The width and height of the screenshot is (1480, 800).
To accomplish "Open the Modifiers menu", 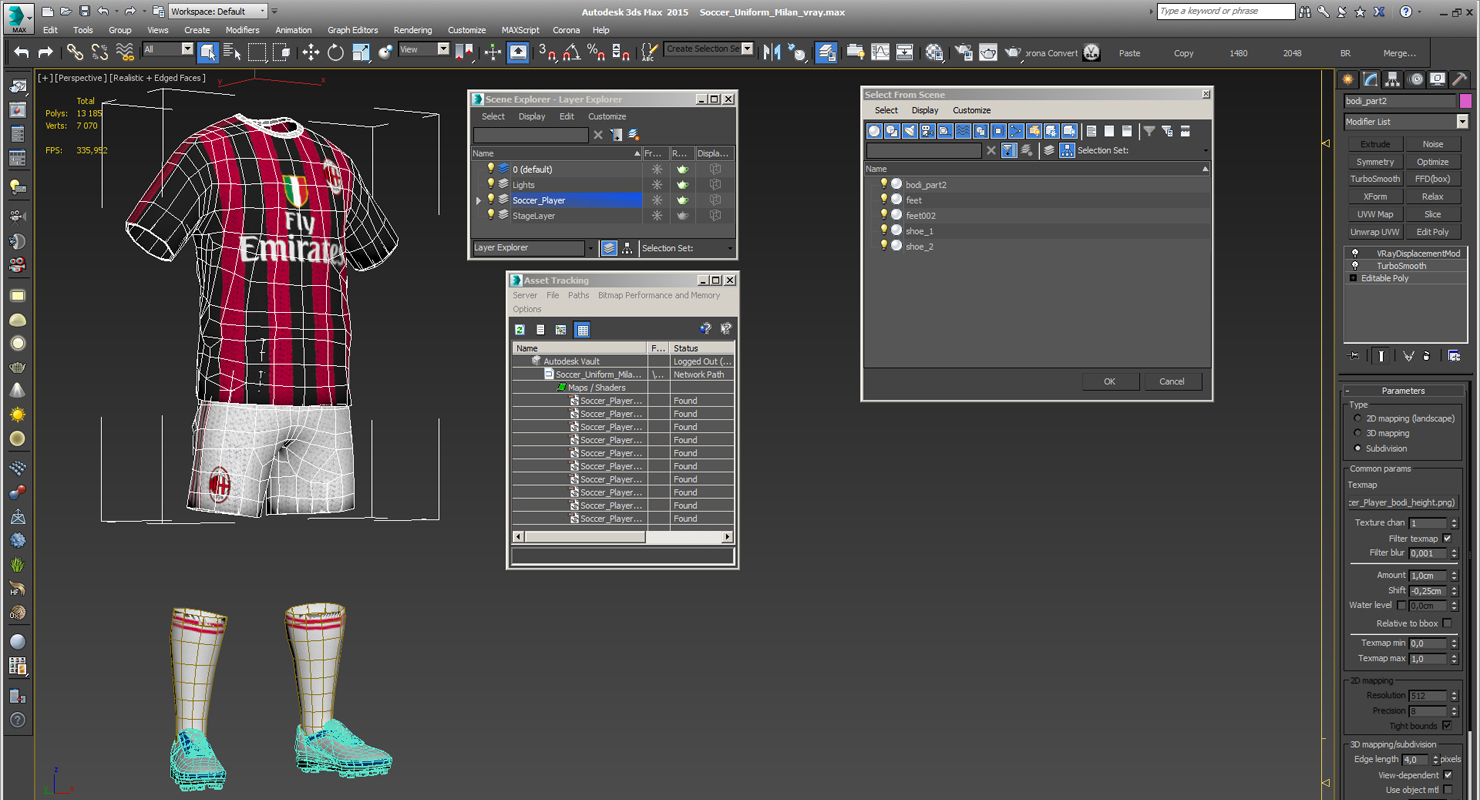I will [x=242, y=30].
